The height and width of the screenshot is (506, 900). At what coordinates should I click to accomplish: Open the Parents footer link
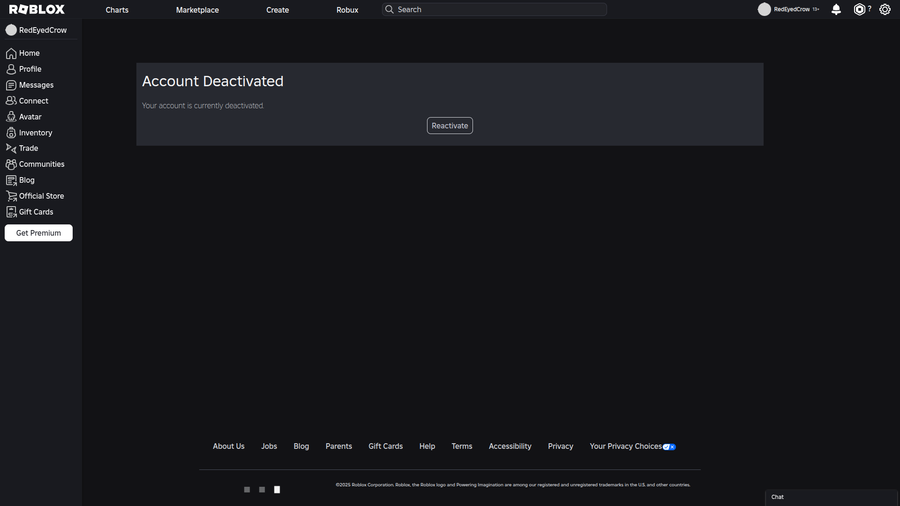click(339, 446)
